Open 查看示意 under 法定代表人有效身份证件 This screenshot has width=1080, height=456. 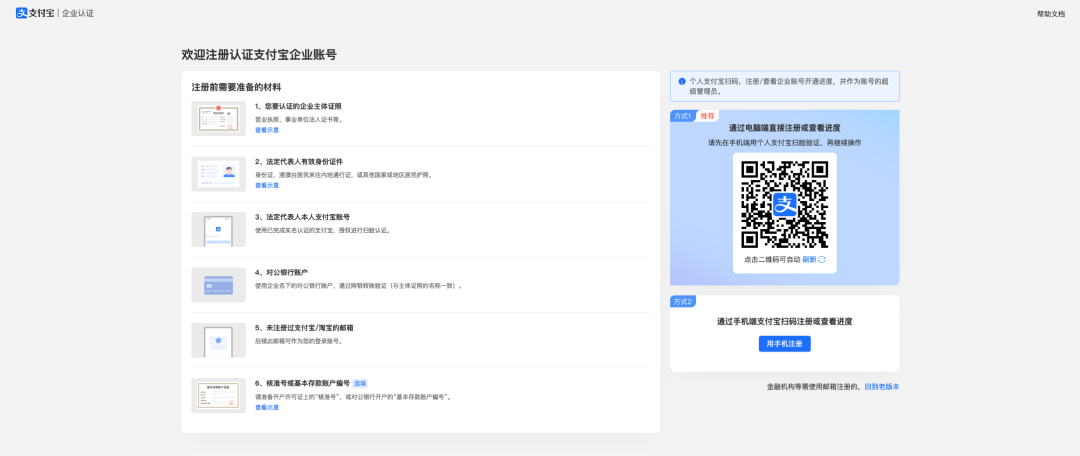[x=267, y=185]
